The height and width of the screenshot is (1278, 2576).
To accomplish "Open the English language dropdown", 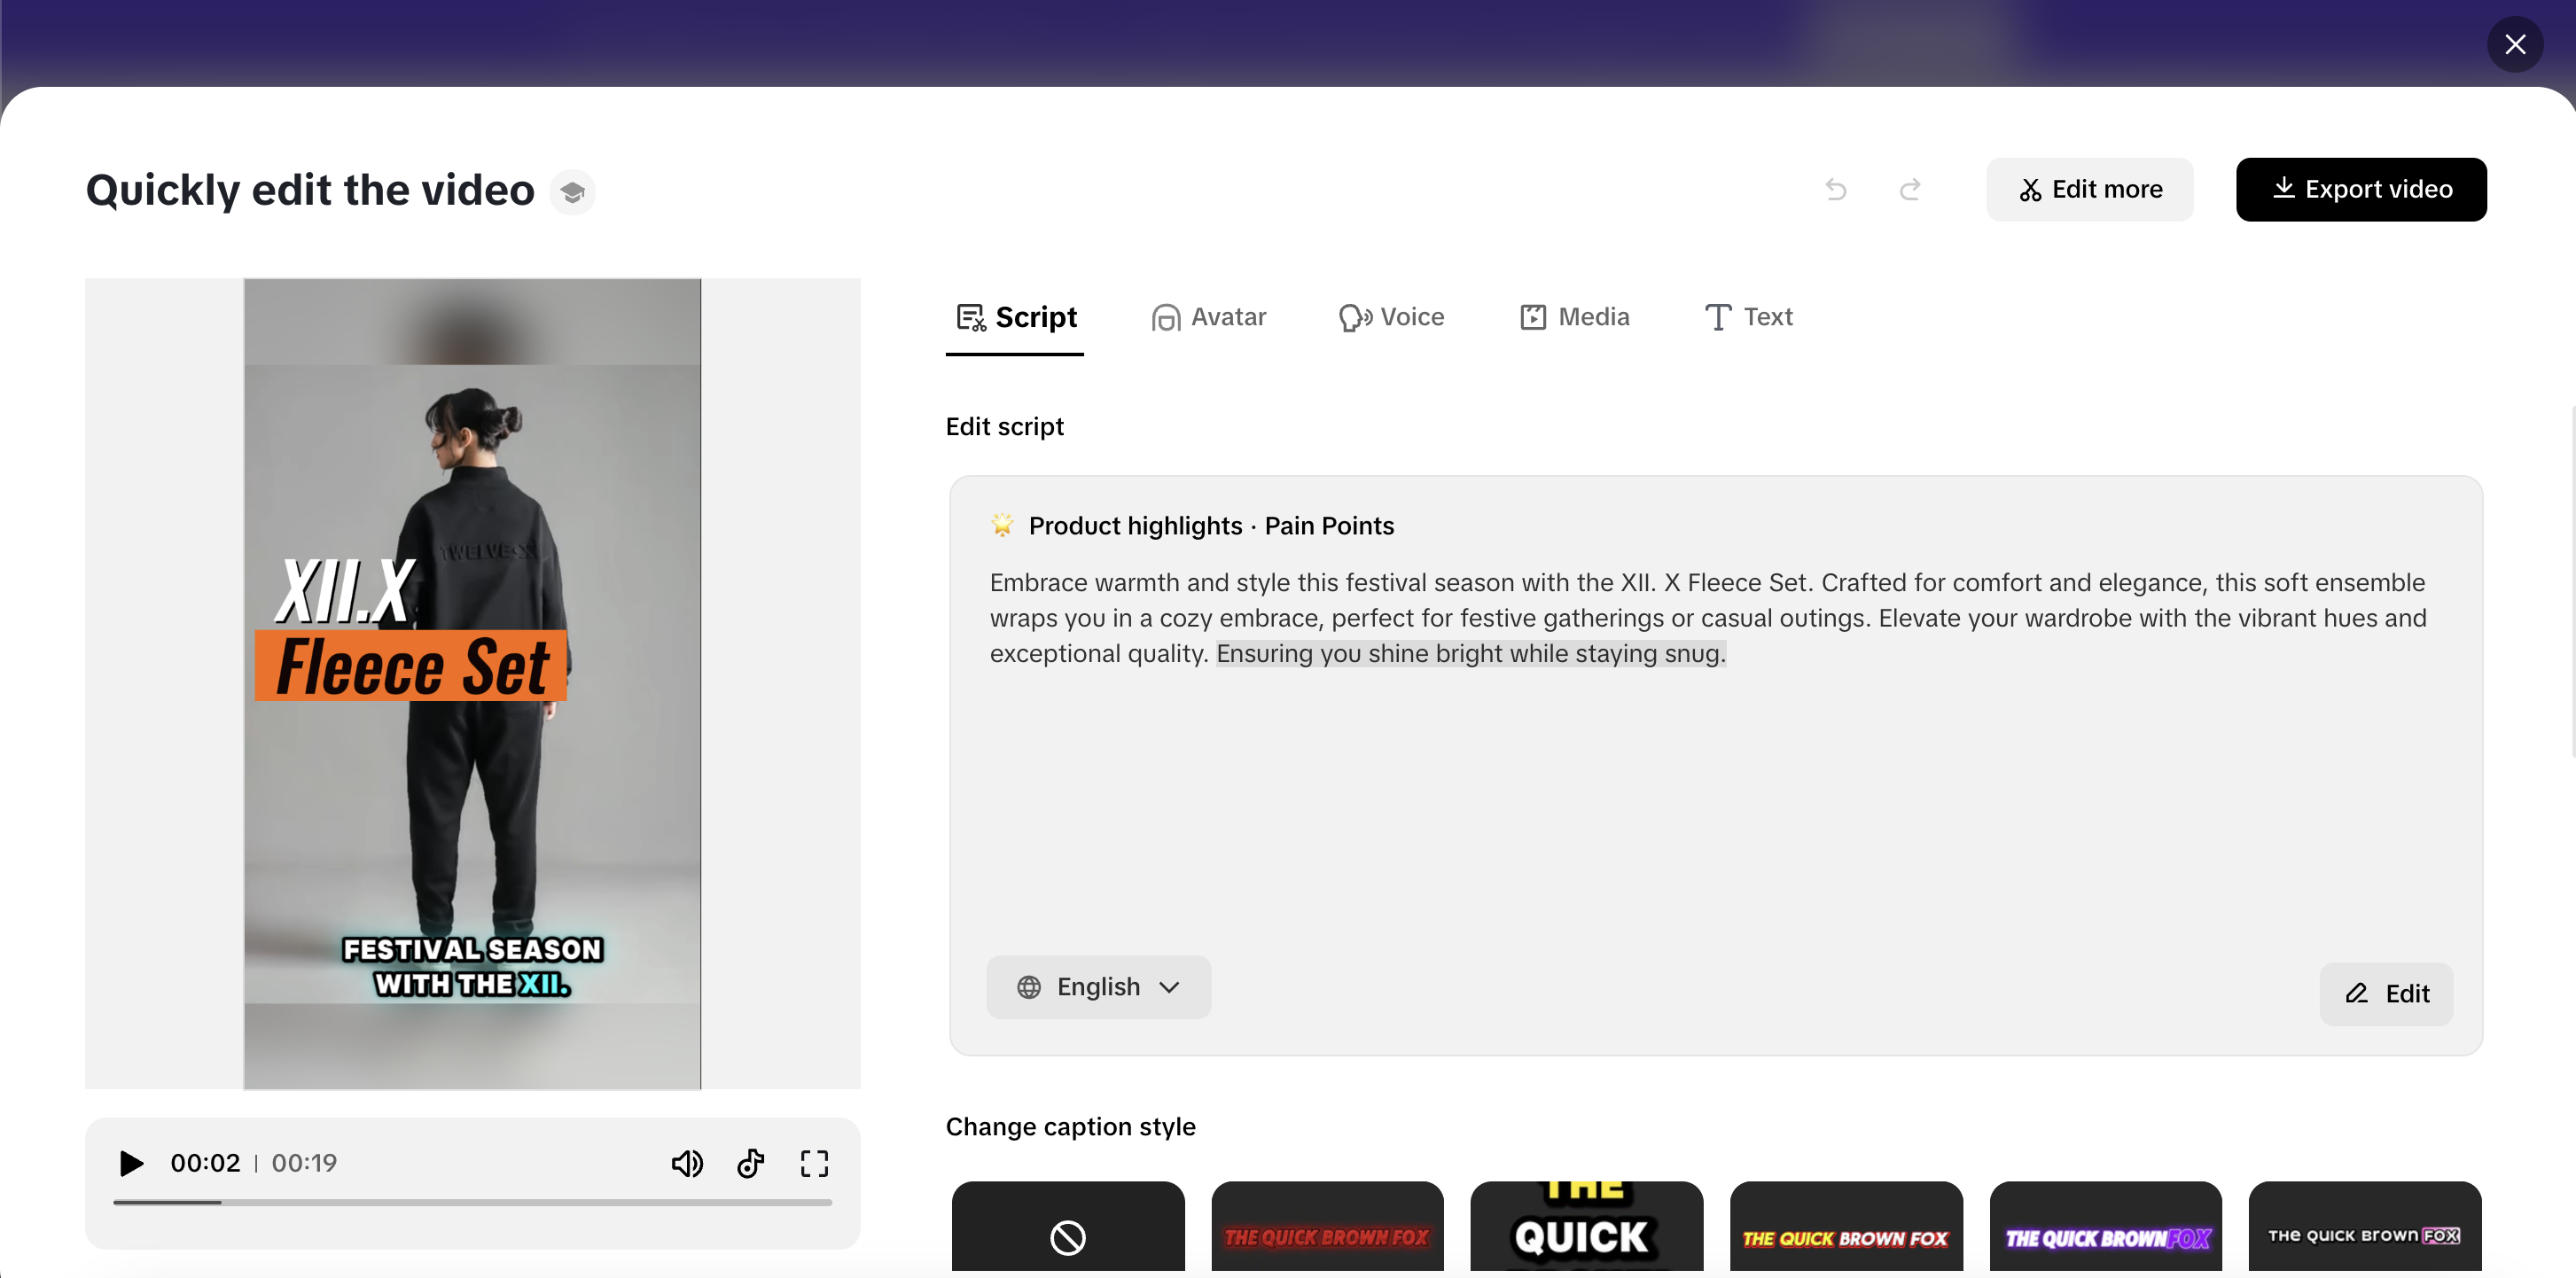I will [1098, 987].
